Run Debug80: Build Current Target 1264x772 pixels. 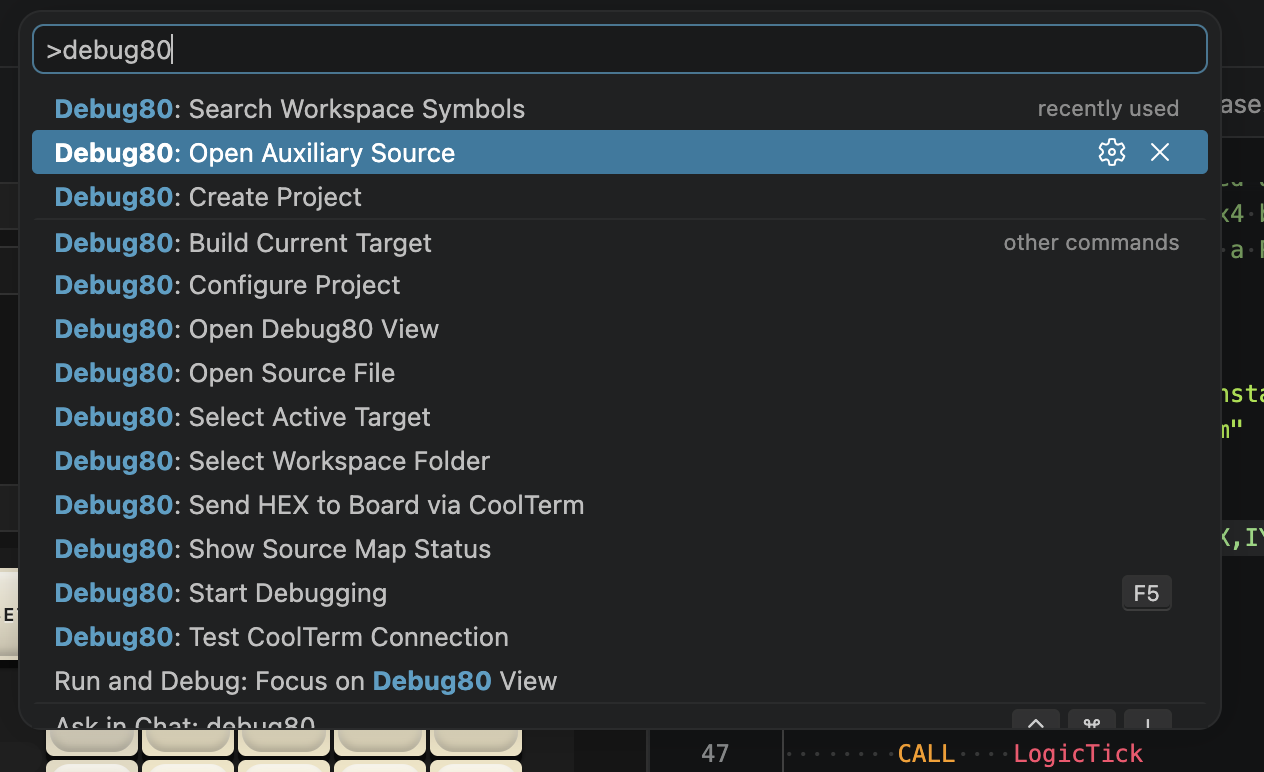pos(619,243)
